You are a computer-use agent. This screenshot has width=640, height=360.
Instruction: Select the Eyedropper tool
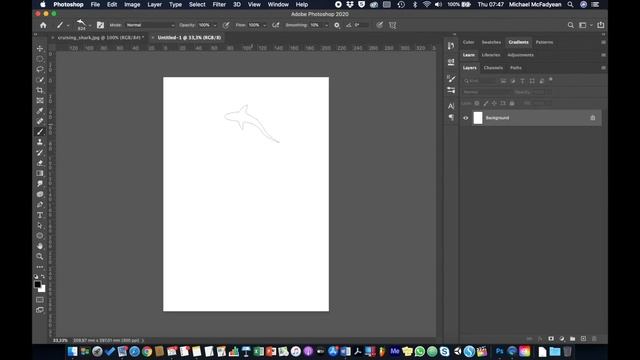click(x=40, y=111)
